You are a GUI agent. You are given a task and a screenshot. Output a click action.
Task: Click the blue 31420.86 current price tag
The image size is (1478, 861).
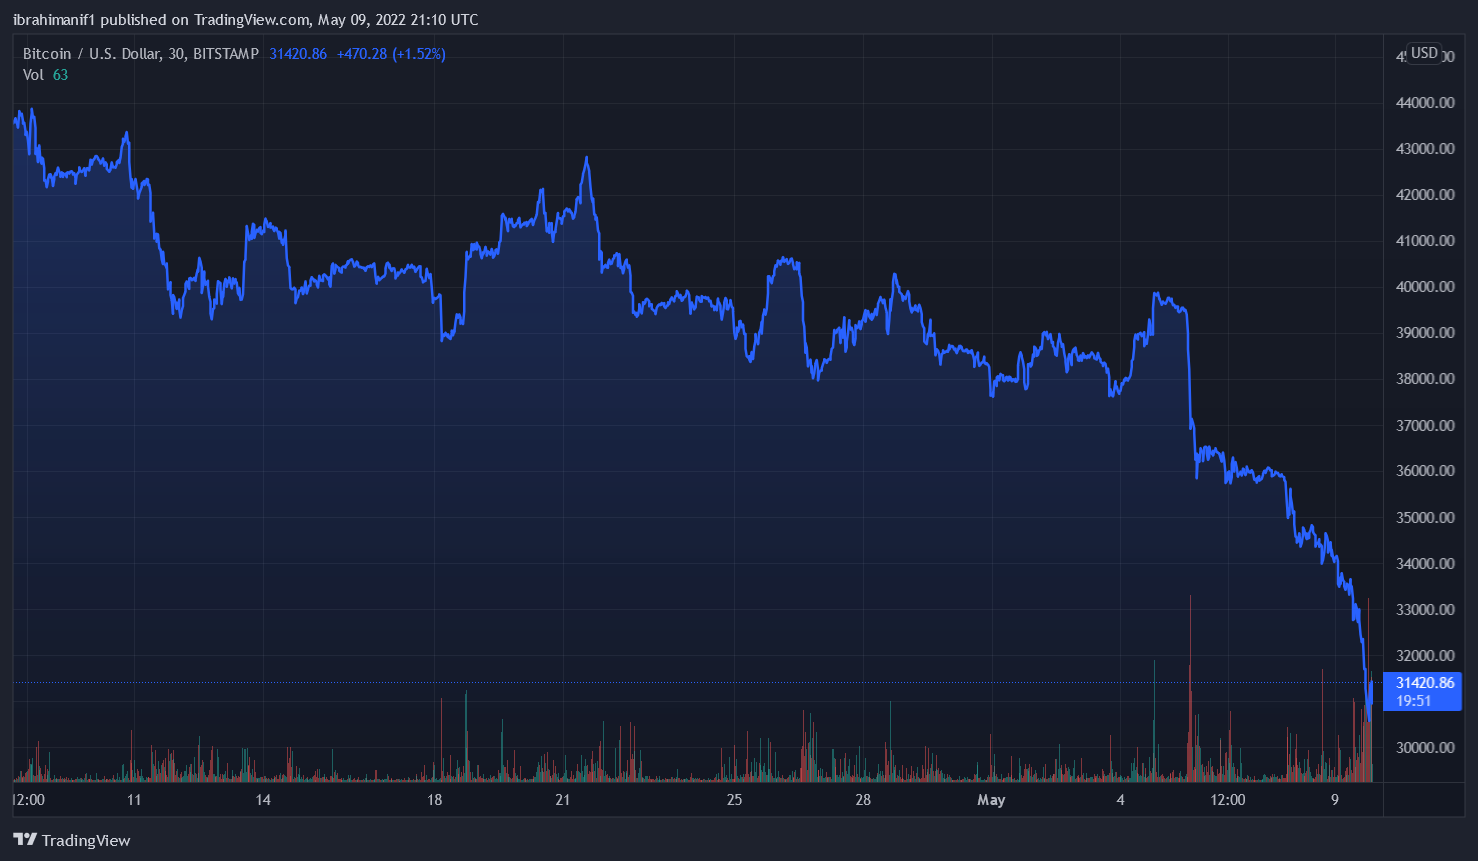[x=1424, y=683]
